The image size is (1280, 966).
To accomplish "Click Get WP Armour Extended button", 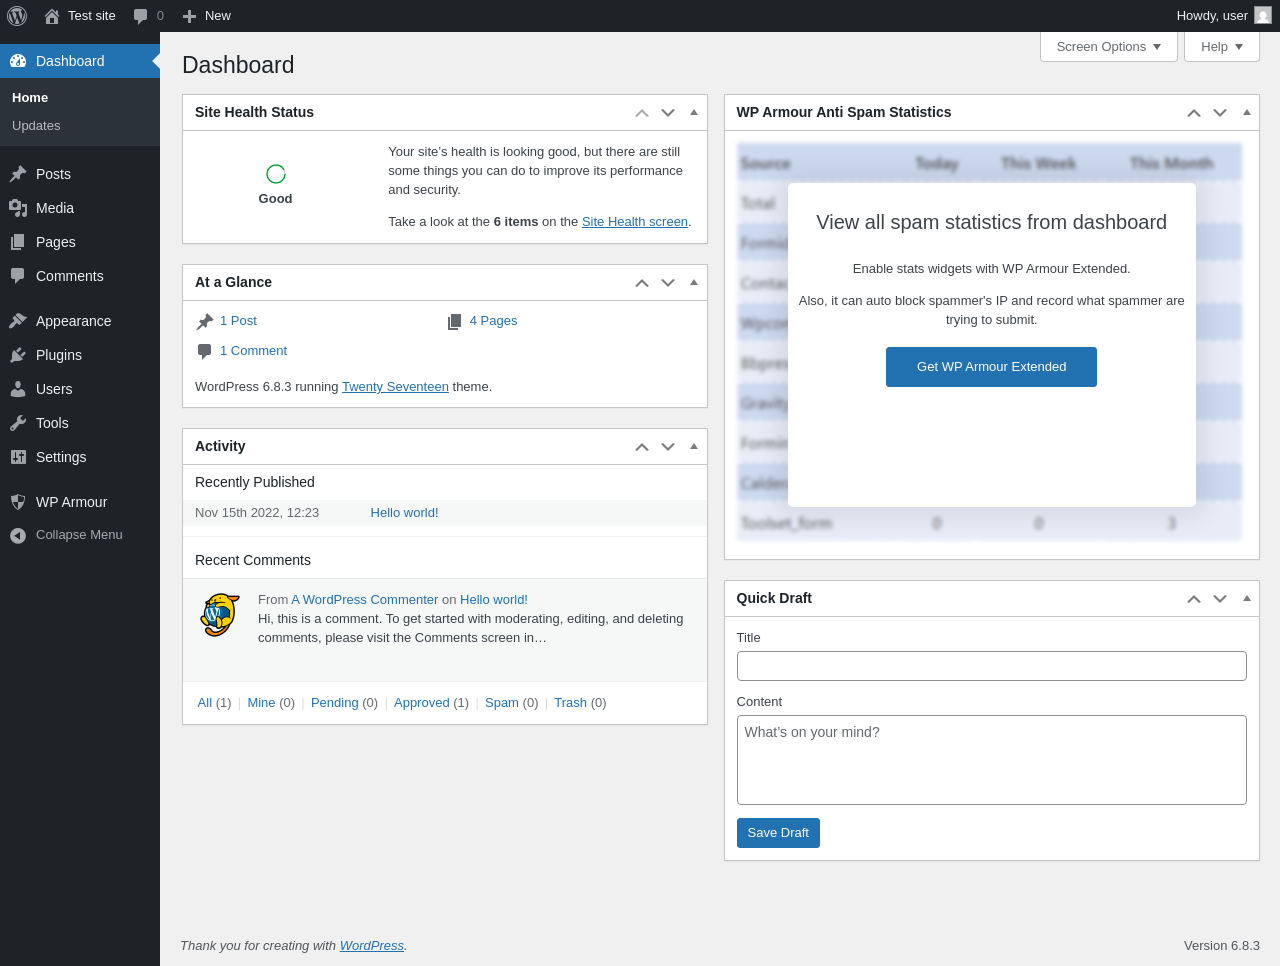I will tap(991, 367).
